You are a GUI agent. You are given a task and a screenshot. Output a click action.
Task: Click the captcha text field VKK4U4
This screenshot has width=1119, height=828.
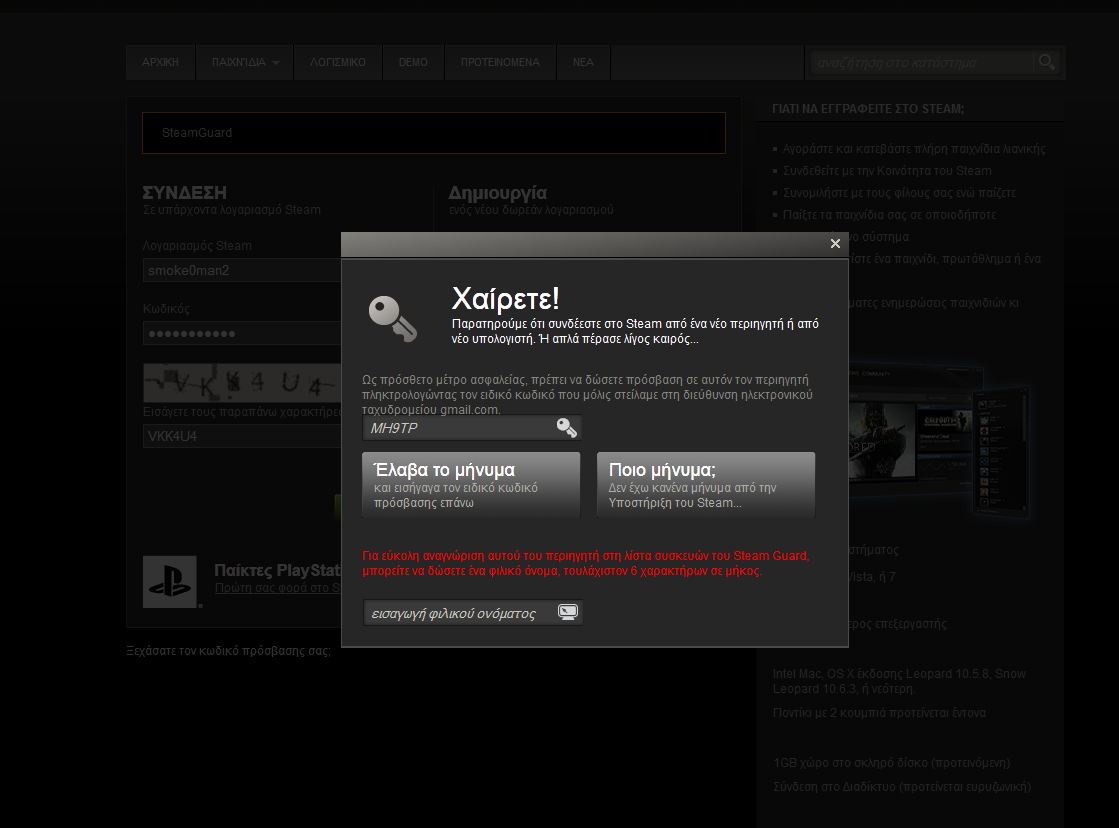pos(243,436)
